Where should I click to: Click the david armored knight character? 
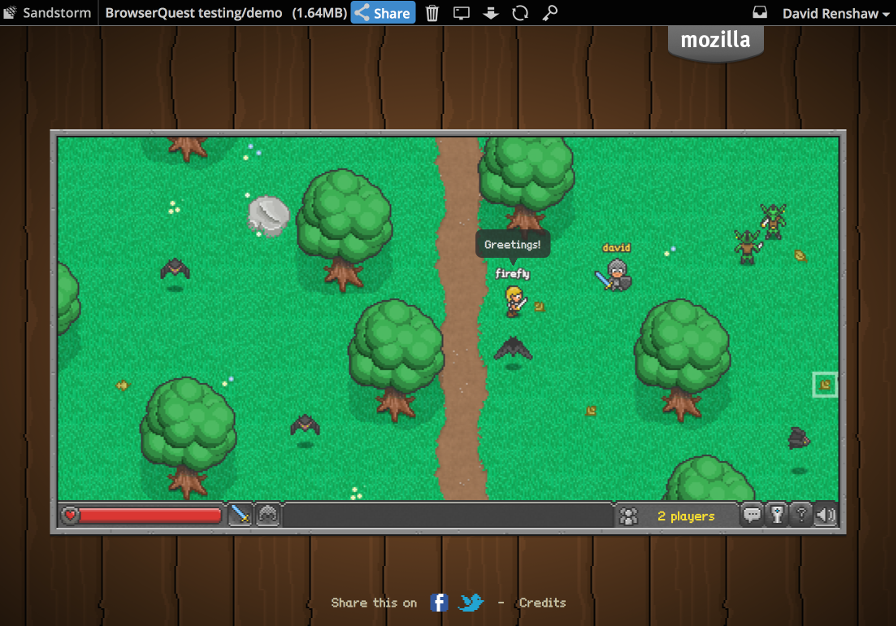click(x=614, y=276)
